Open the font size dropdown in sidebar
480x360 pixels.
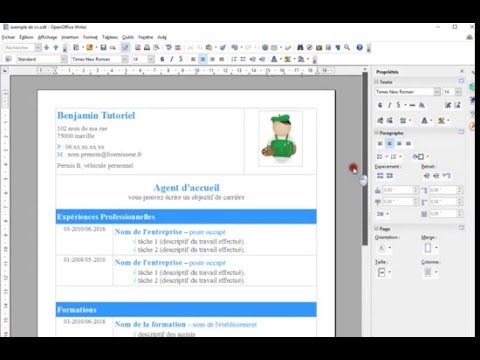pos(458,92)
